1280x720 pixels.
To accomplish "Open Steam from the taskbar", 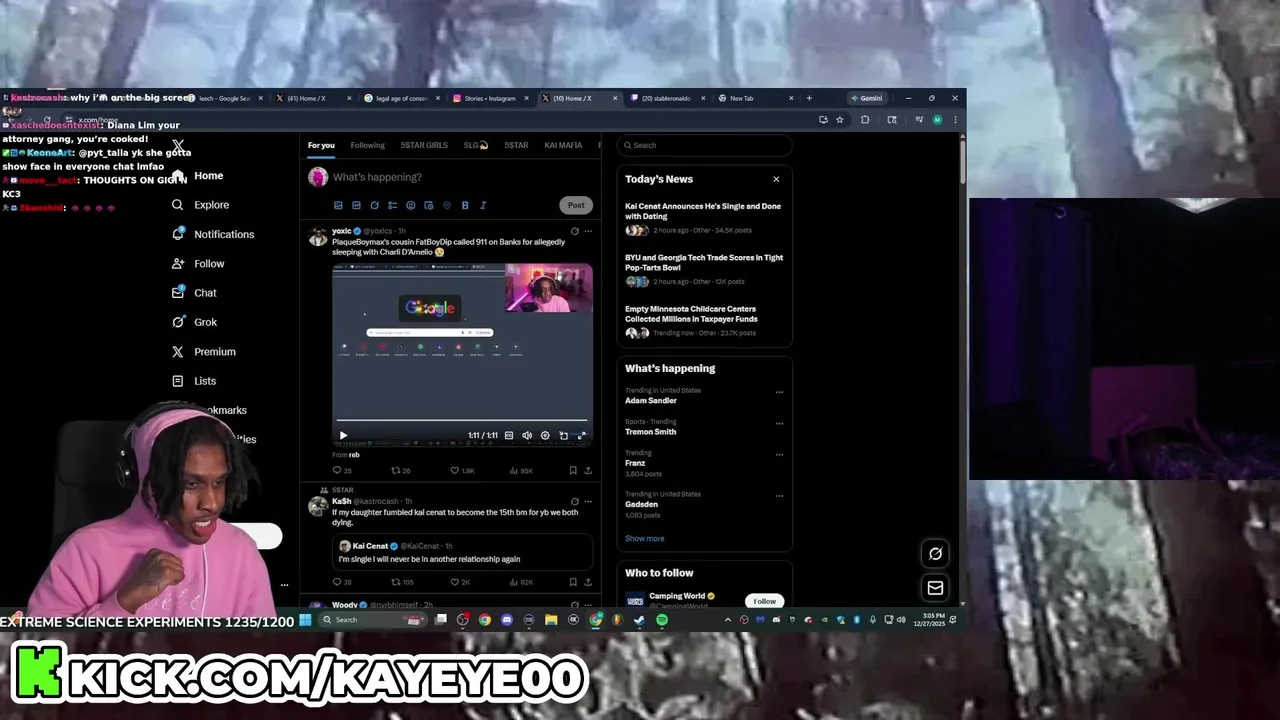I will (x=640, y=620).
